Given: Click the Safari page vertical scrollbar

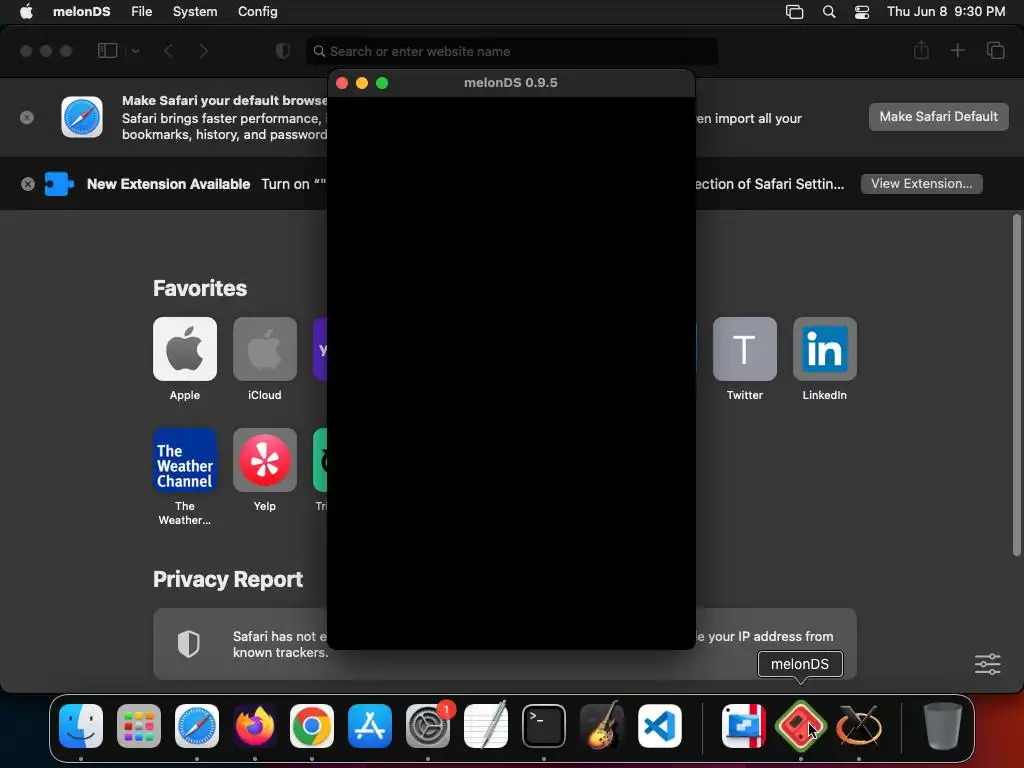Looking at the screenshot, I should (x=1016, y=385).
